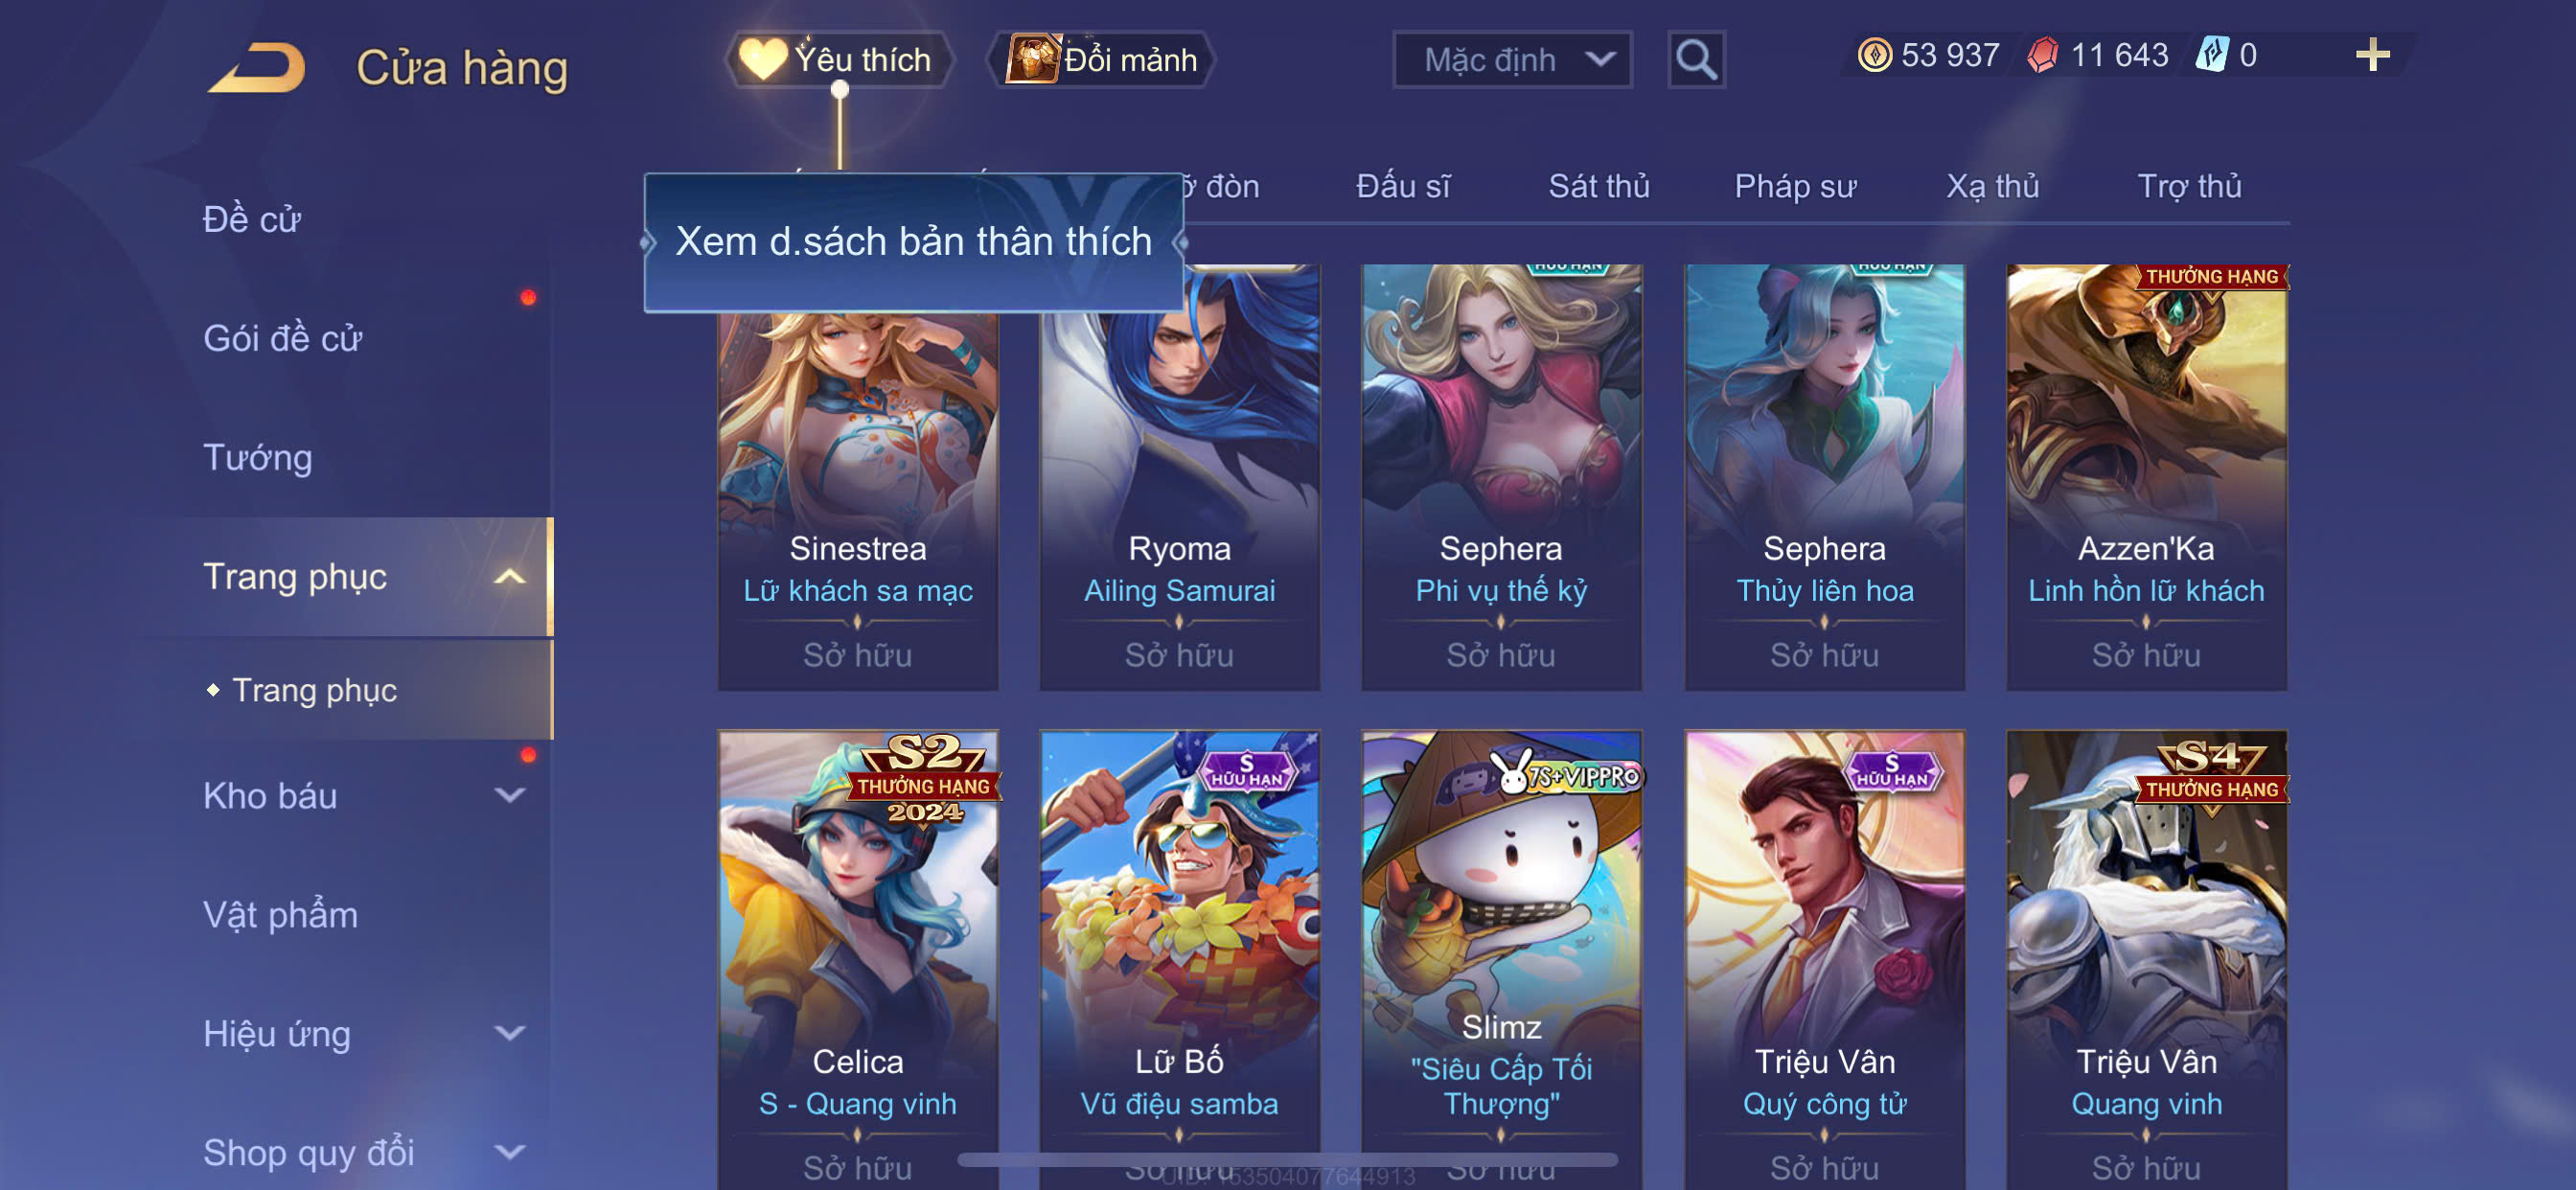Collapse the Trang phục sidebar section
The width and height of the screenshot is (2576, 1190).
510,577
